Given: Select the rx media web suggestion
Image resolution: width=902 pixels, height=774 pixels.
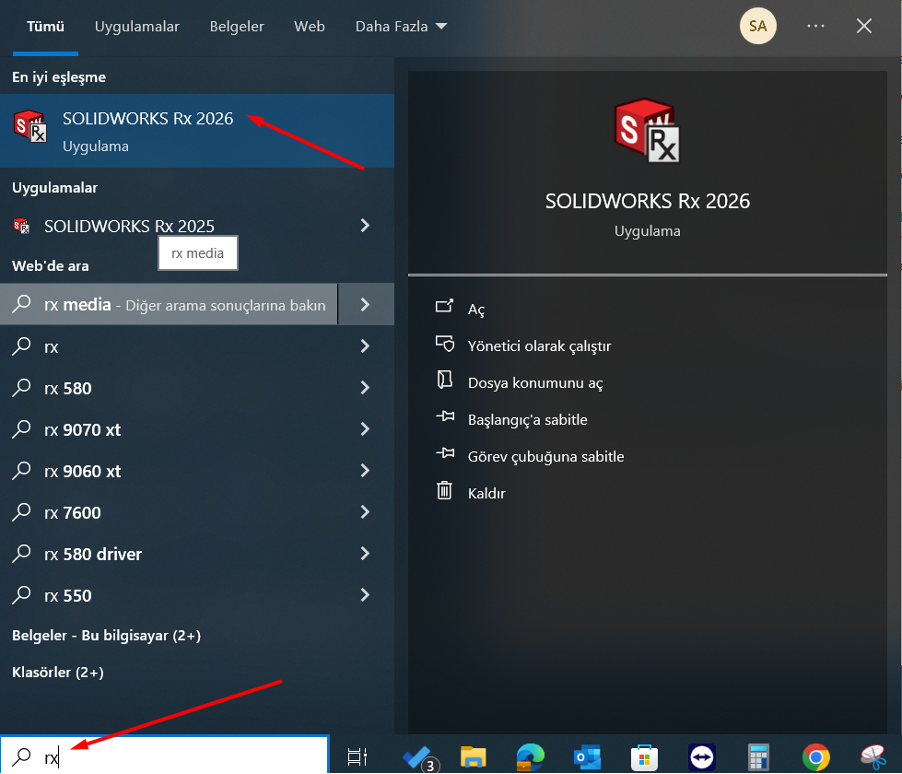Looking at the screenshot, I should point(169,304).
